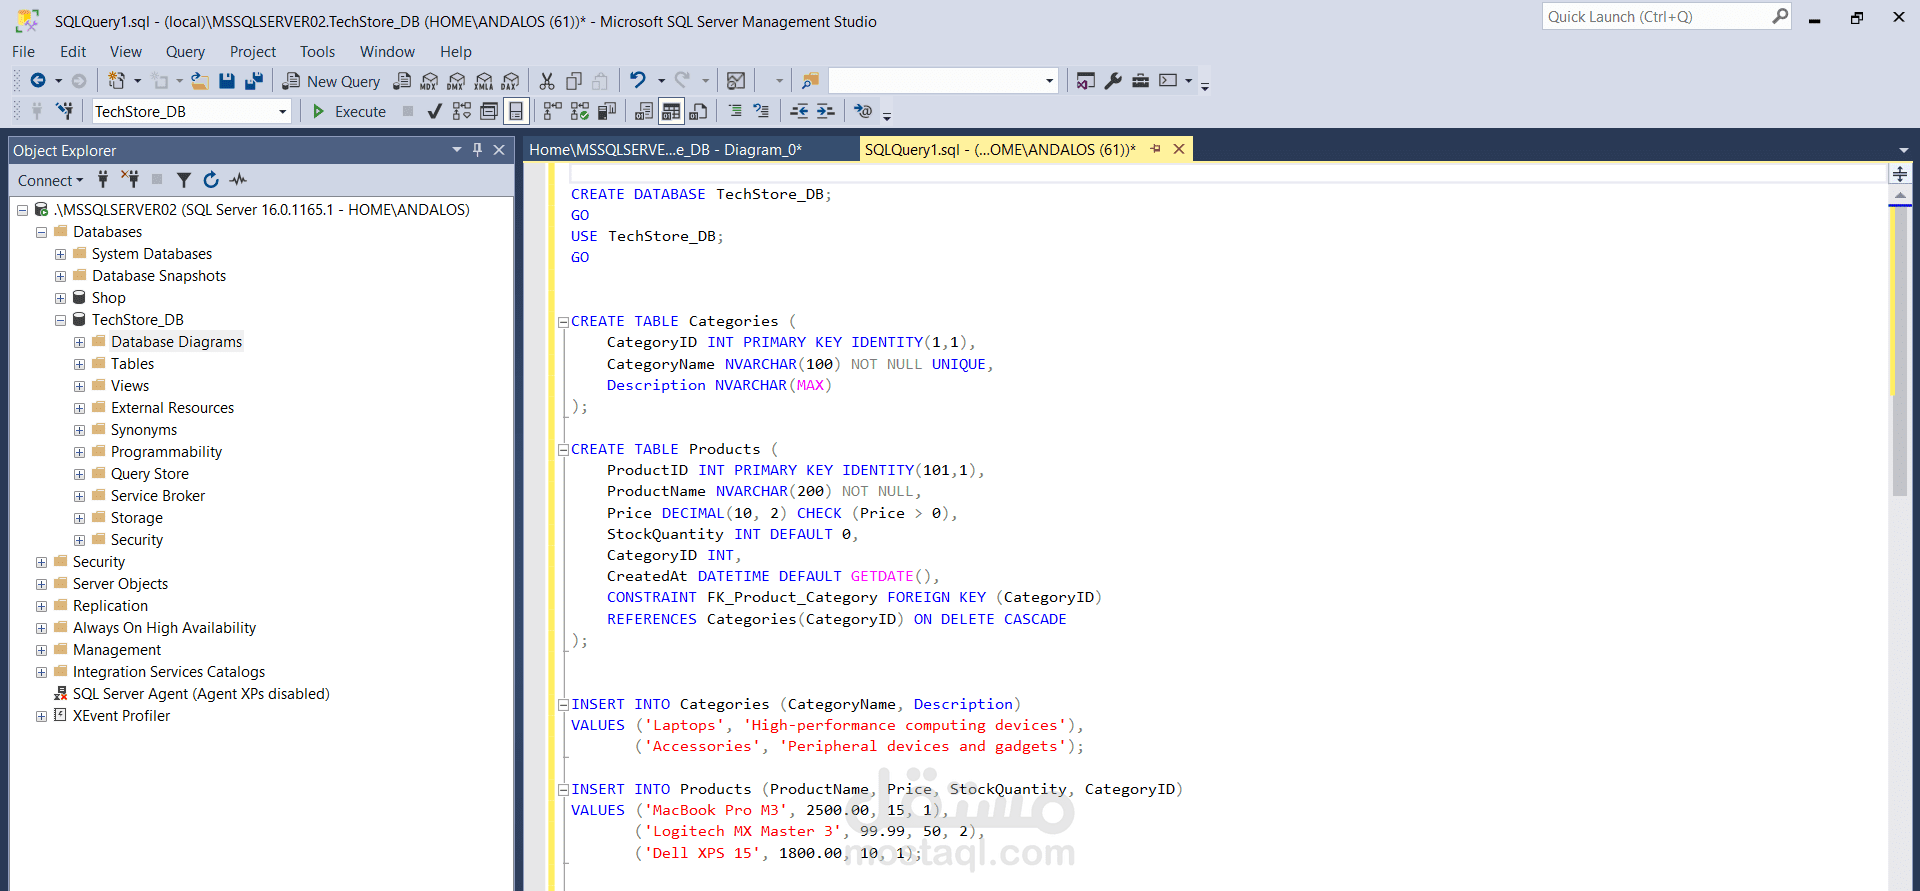Open a Database Engine Query icon
The height and width of the screenshot is (891, 1920).
[x=402, y=81]
